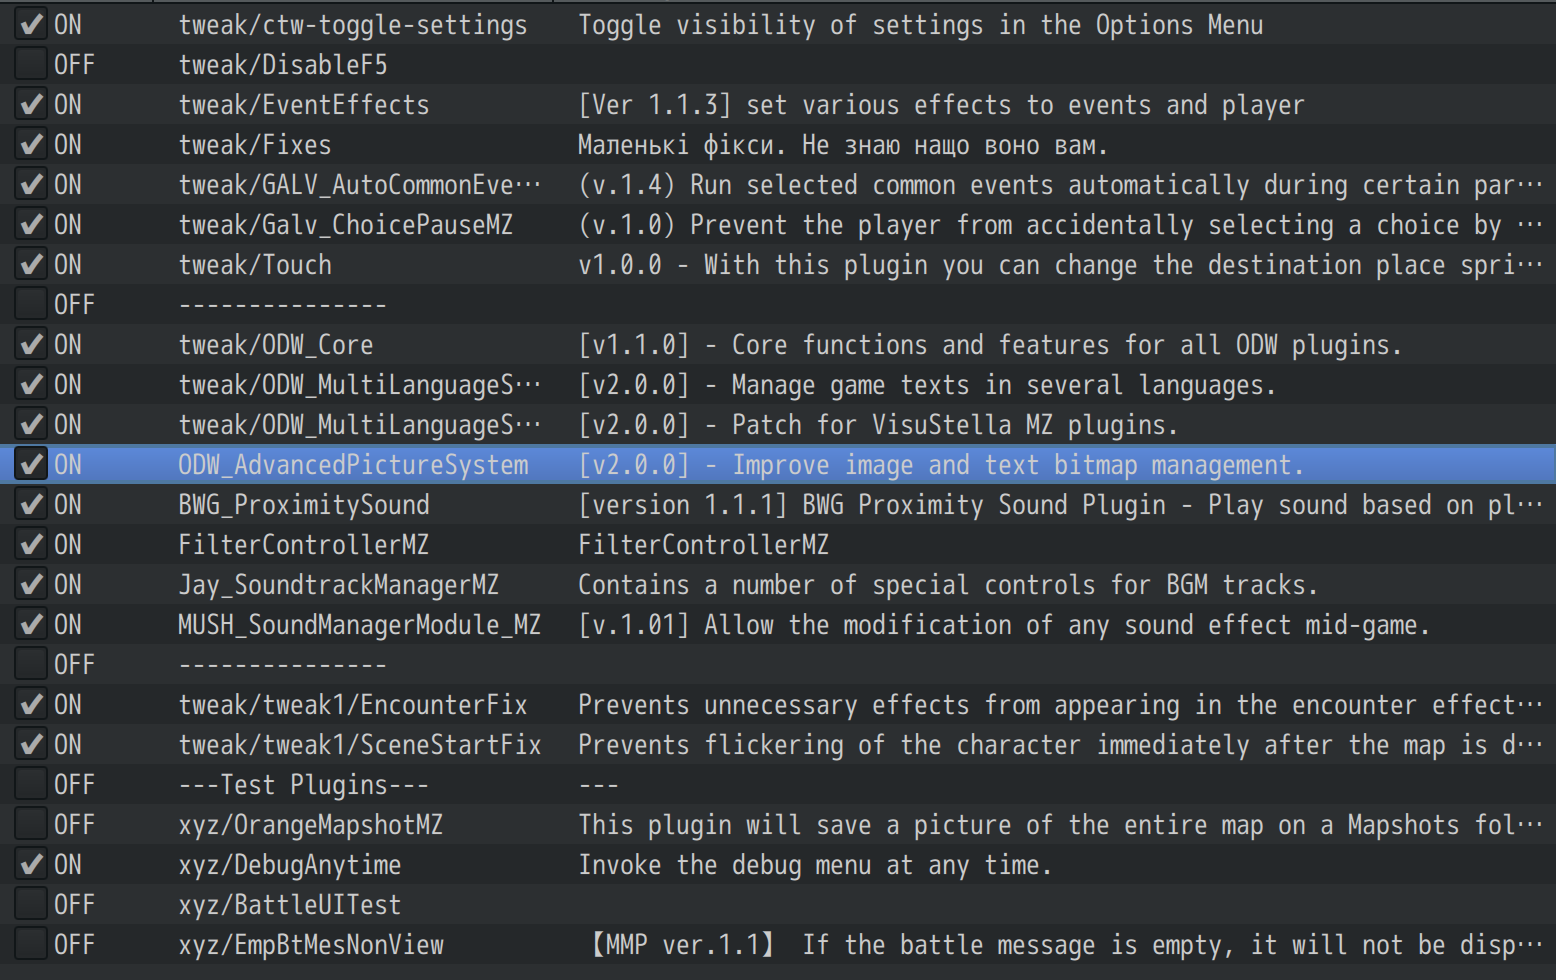The height and width of the screenshot is (980, 1556).
Task: Enable the xyz/BattleUITest checkbox
Action: click(31, 904)
